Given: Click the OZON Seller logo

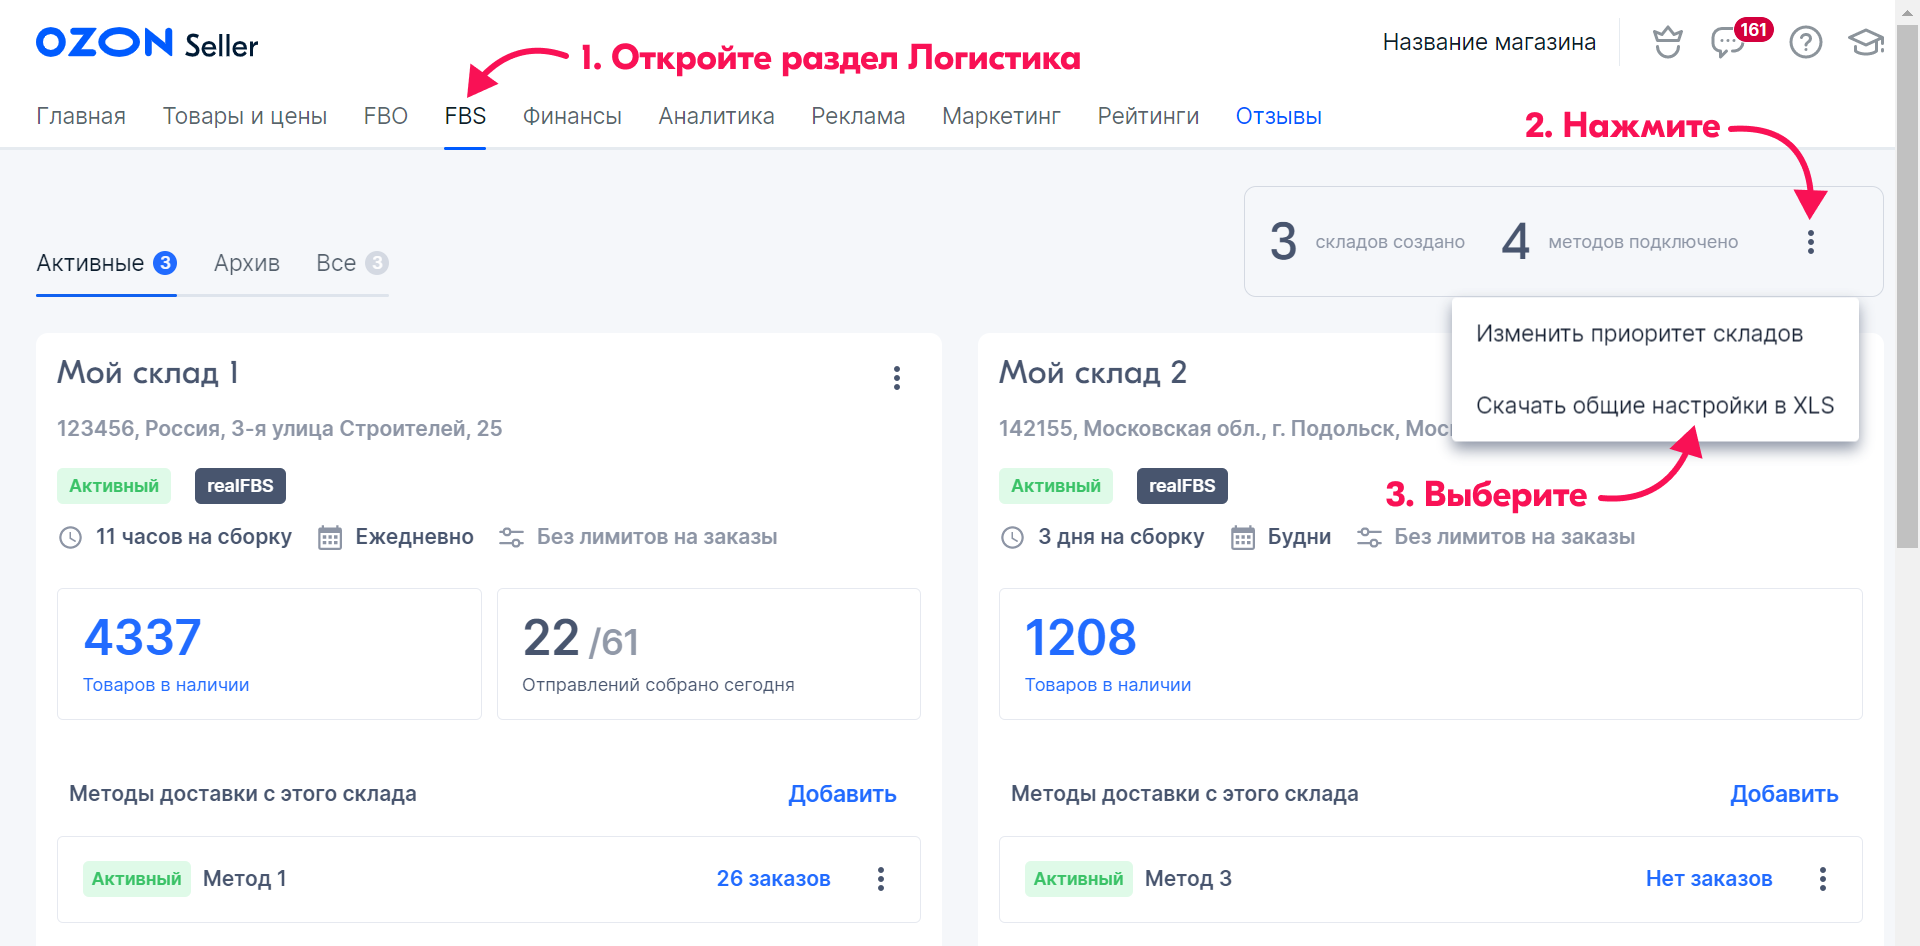Looking at the screenshot, I should (x=147, y=43).
